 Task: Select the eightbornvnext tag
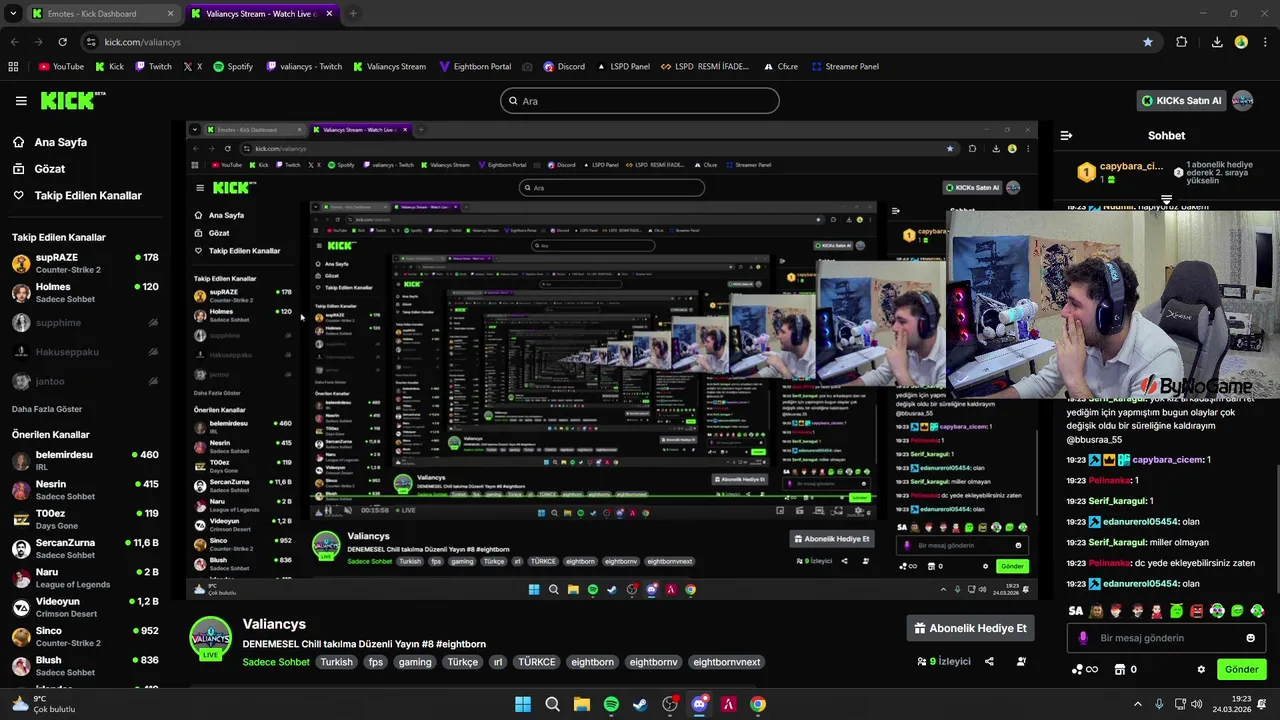coord(727,662)
